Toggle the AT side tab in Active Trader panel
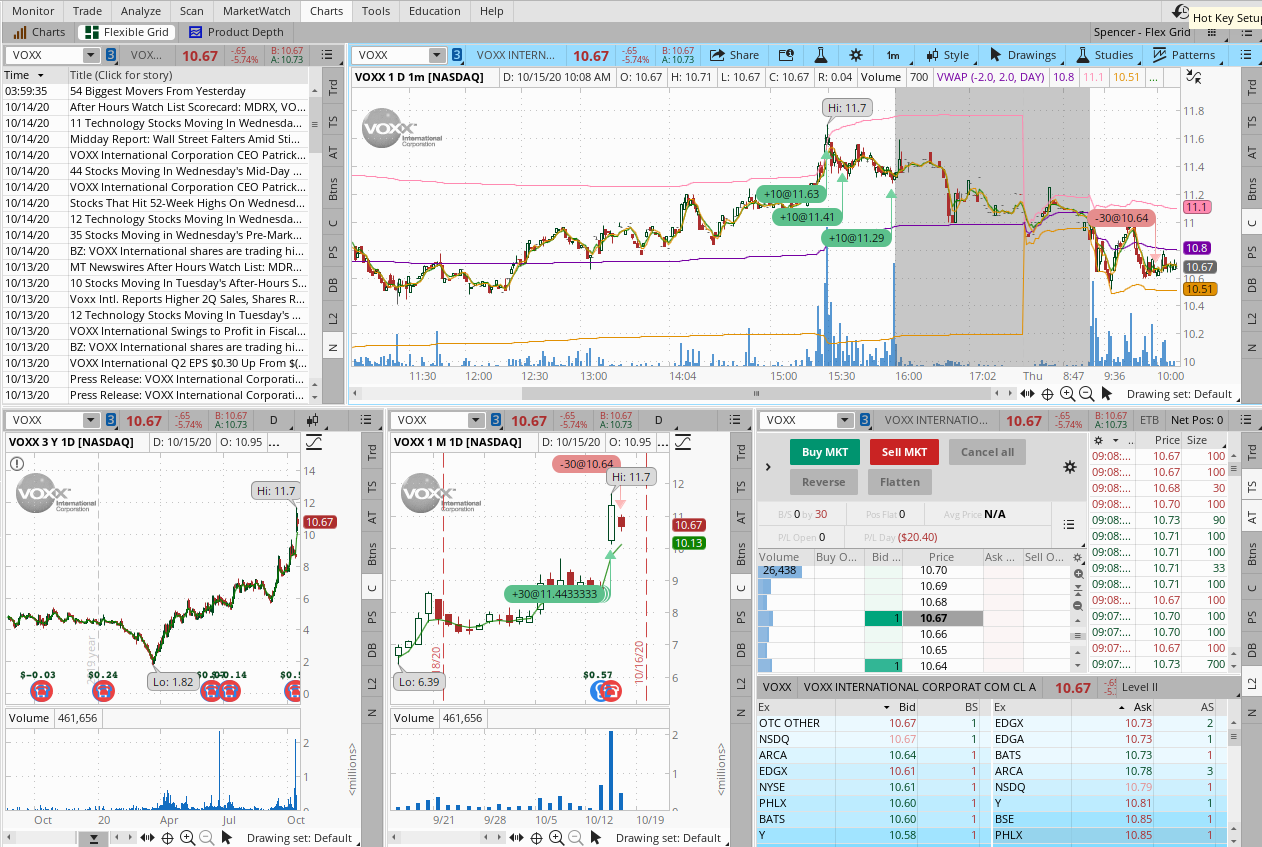1262x847 pixels. pyautogui.click(x=1250, y=518)
